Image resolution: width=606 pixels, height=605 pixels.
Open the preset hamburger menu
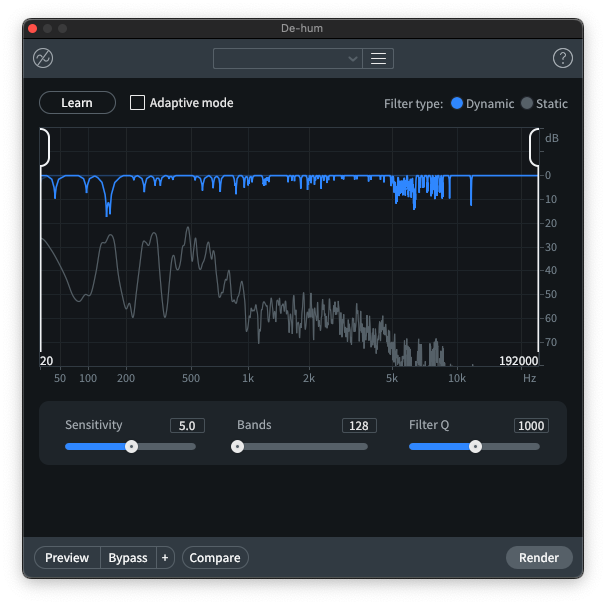point(378,58)
